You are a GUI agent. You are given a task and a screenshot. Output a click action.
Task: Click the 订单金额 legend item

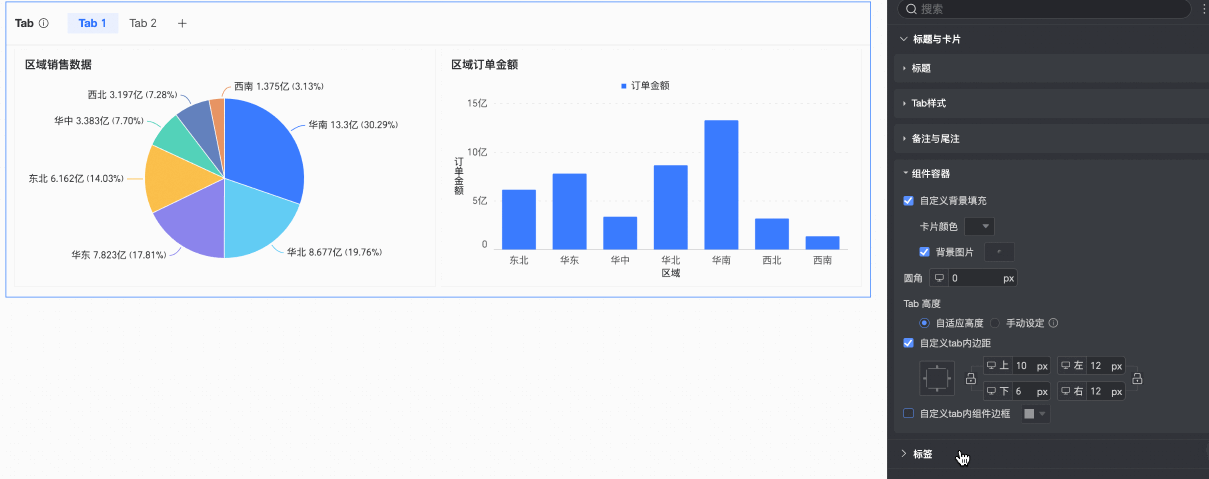(x=644, y=86)
